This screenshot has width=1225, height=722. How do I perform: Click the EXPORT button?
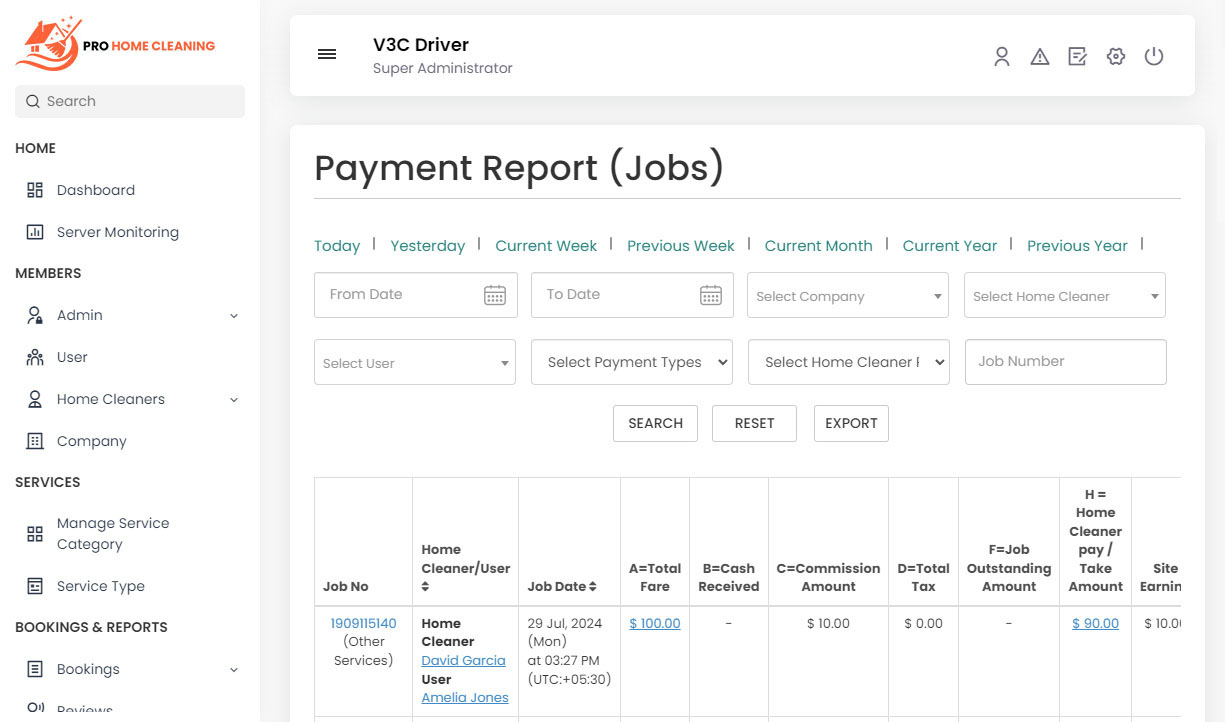(850, 423)
